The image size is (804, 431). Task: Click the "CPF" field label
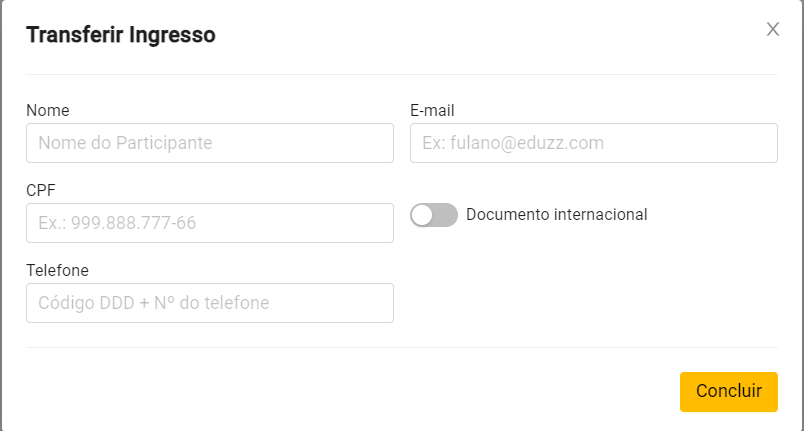[40, 190]
